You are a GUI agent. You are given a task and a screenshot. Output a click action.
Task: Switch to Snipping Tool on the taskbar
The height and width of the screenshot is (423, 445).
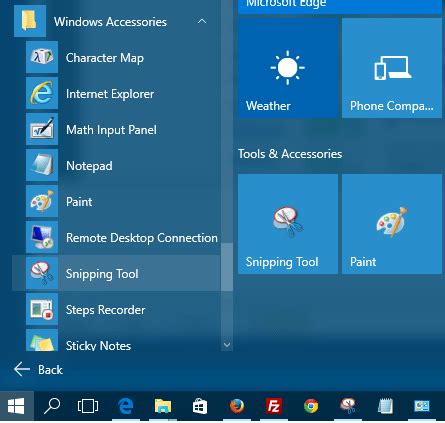click(348, 406)
